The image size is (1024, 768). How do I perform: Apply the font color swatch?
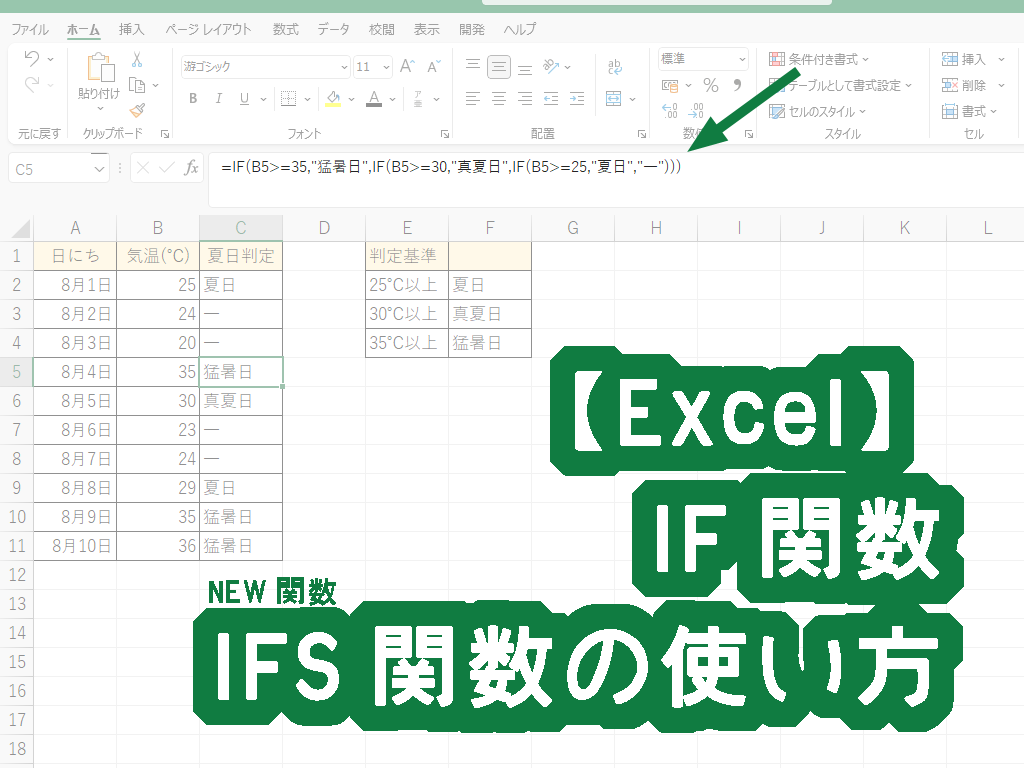pyautogui.click(x=374, y=99)
